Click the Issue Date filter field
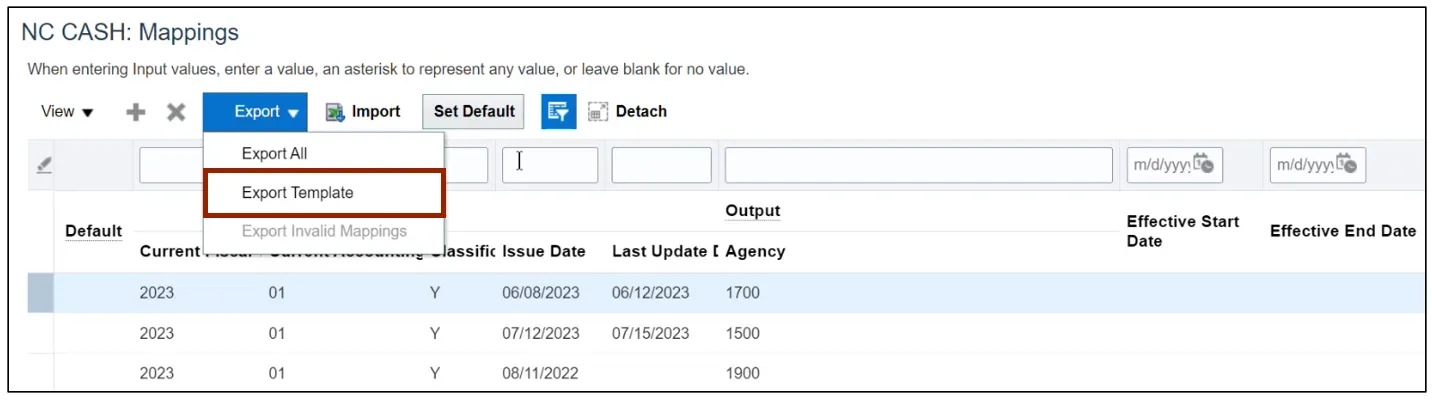1432x400 pixels. point(549,165)
